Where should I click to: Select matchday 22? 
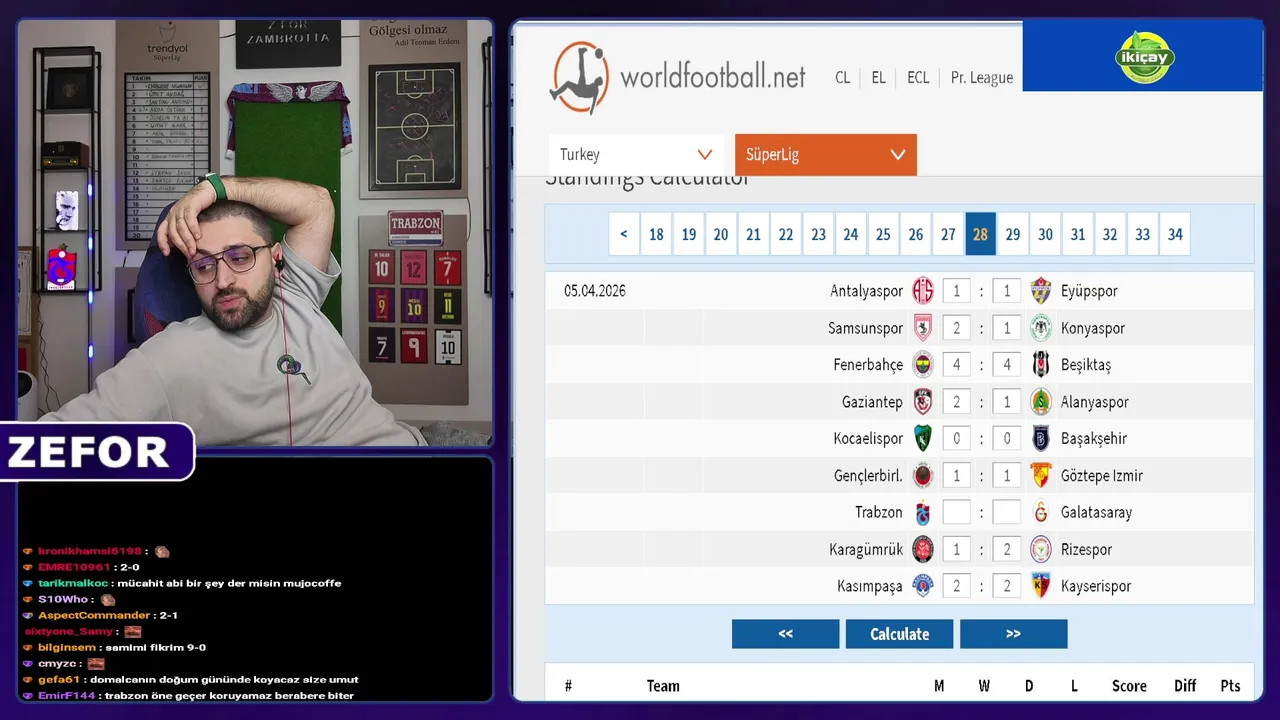786,234
